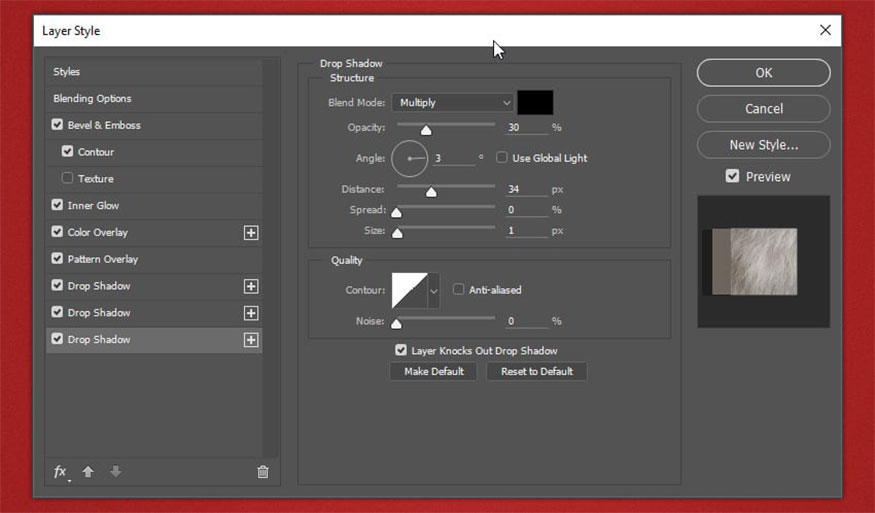The width and height of the screenshot is (875, 513).
Task: Enable Anti-aliased checkbox
Action: click(459, 290)
